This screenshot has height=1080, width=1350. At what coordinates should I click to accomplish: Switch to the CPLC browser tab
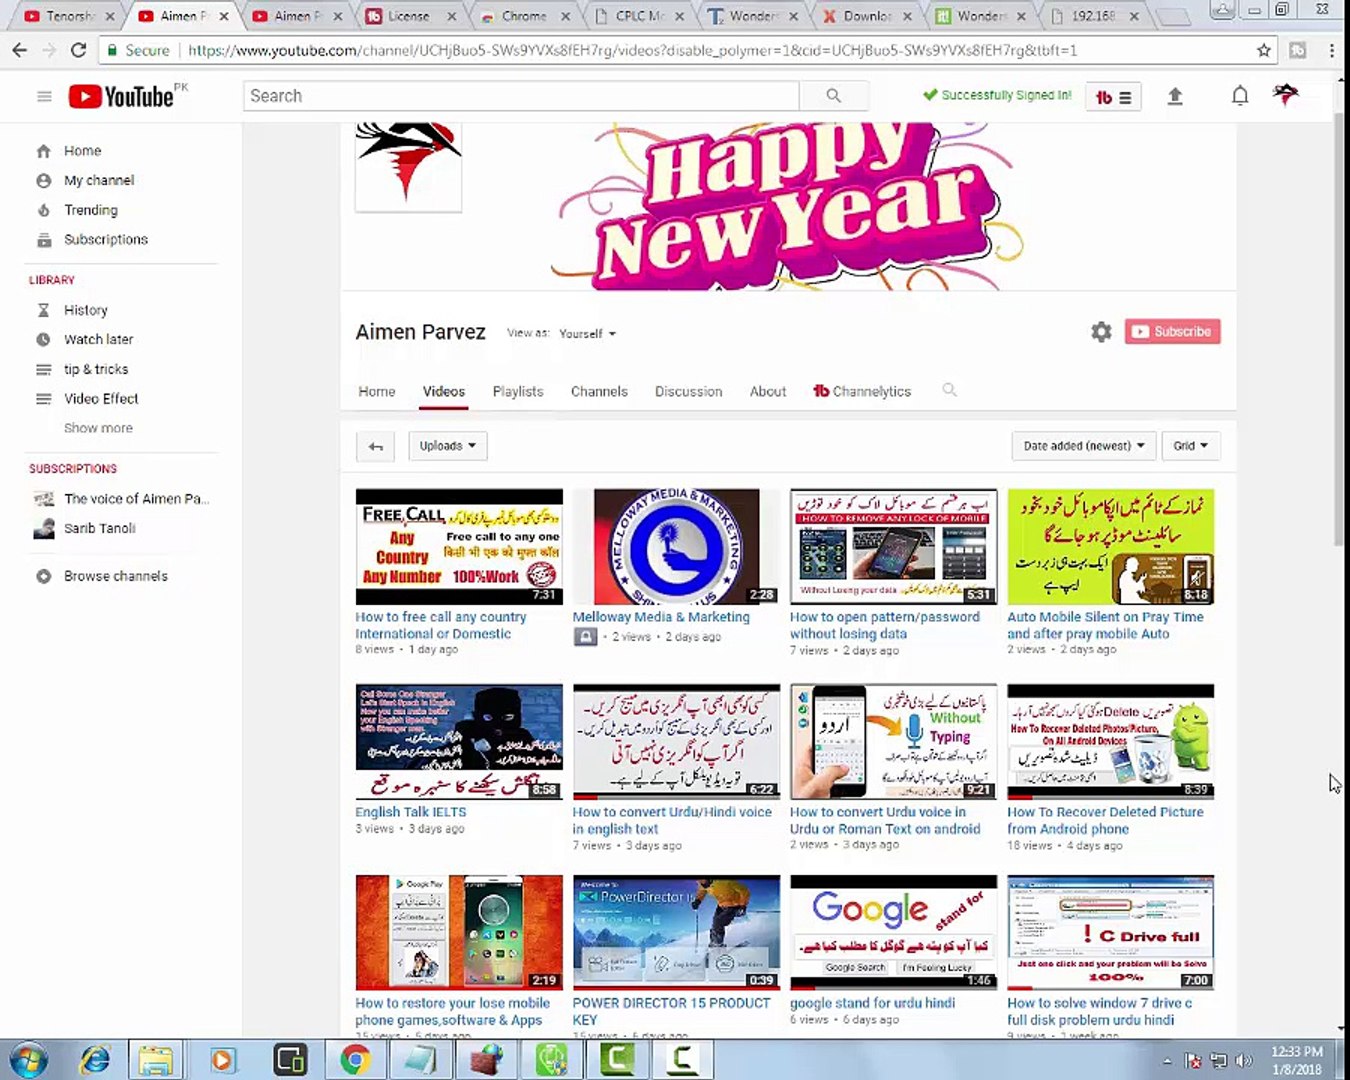640,16
